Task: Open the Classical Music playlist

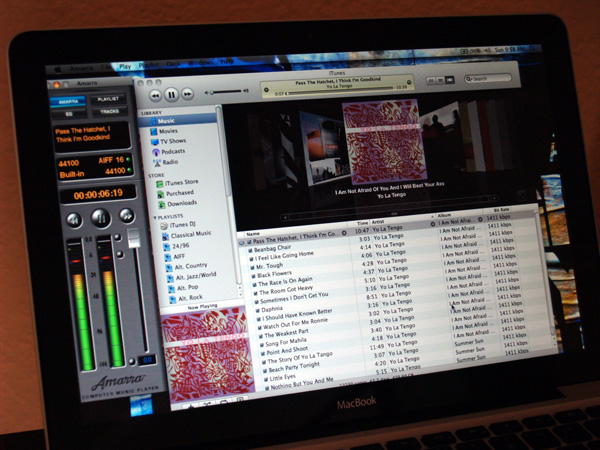Action: [187, 235]
